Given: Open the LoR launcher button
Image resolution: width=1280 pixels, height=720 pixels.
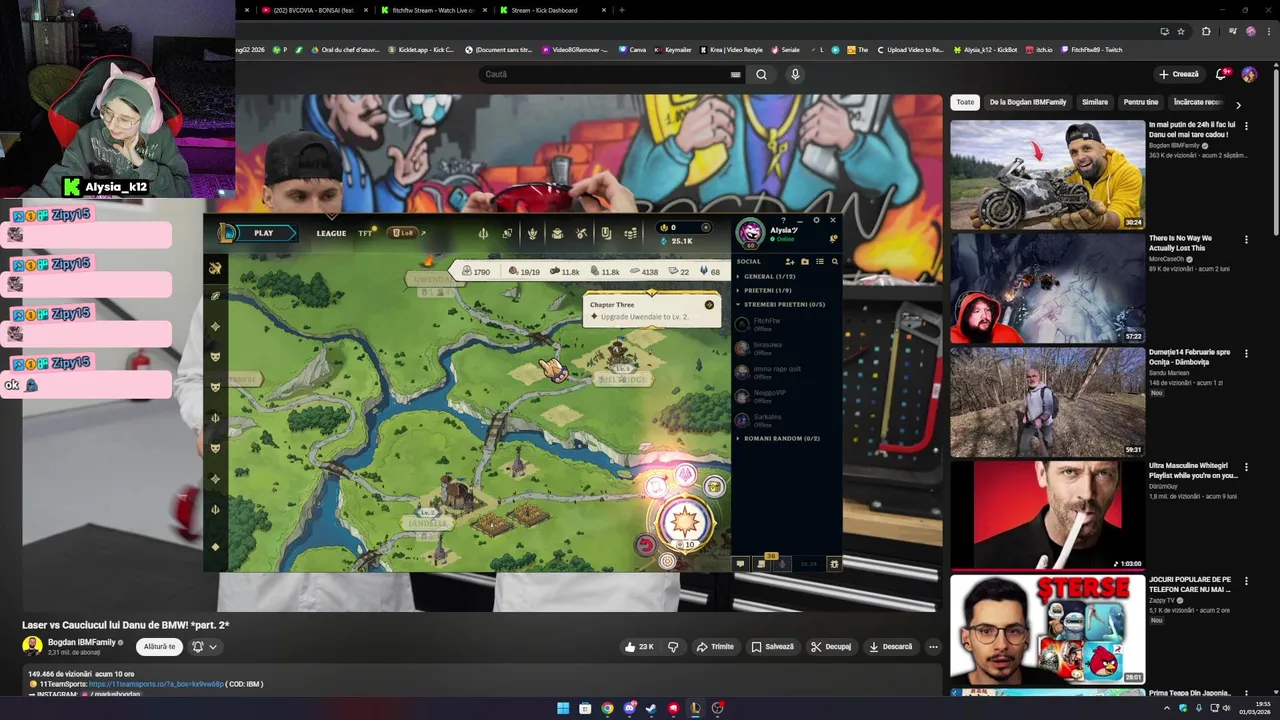Looking at the screenshot, I should 403,233.
